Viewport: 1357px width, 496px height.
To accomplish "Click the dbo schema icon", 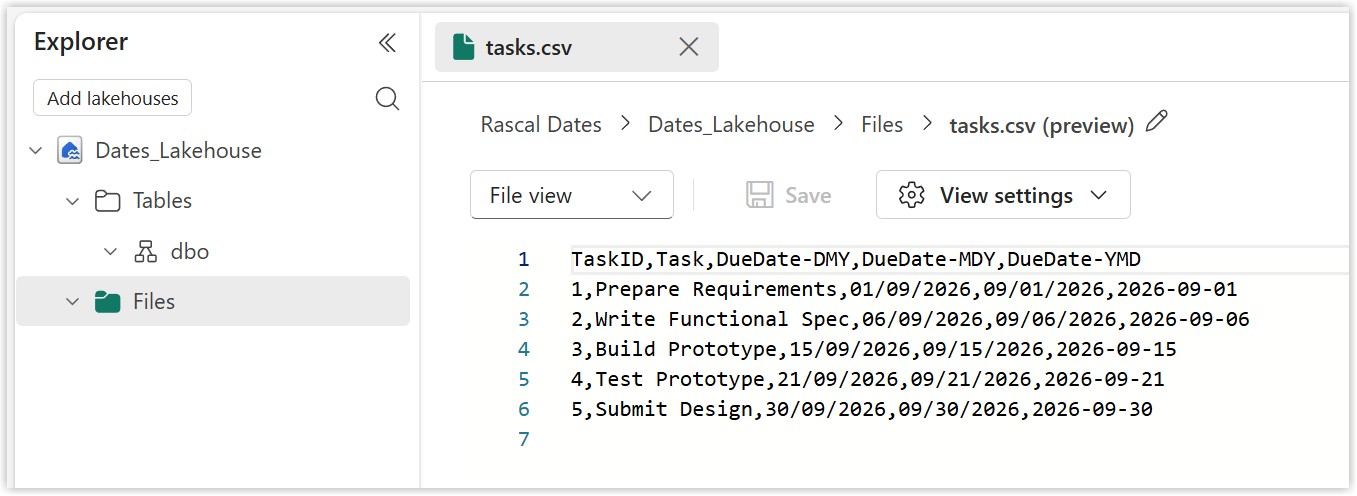I will pos(146,251).
